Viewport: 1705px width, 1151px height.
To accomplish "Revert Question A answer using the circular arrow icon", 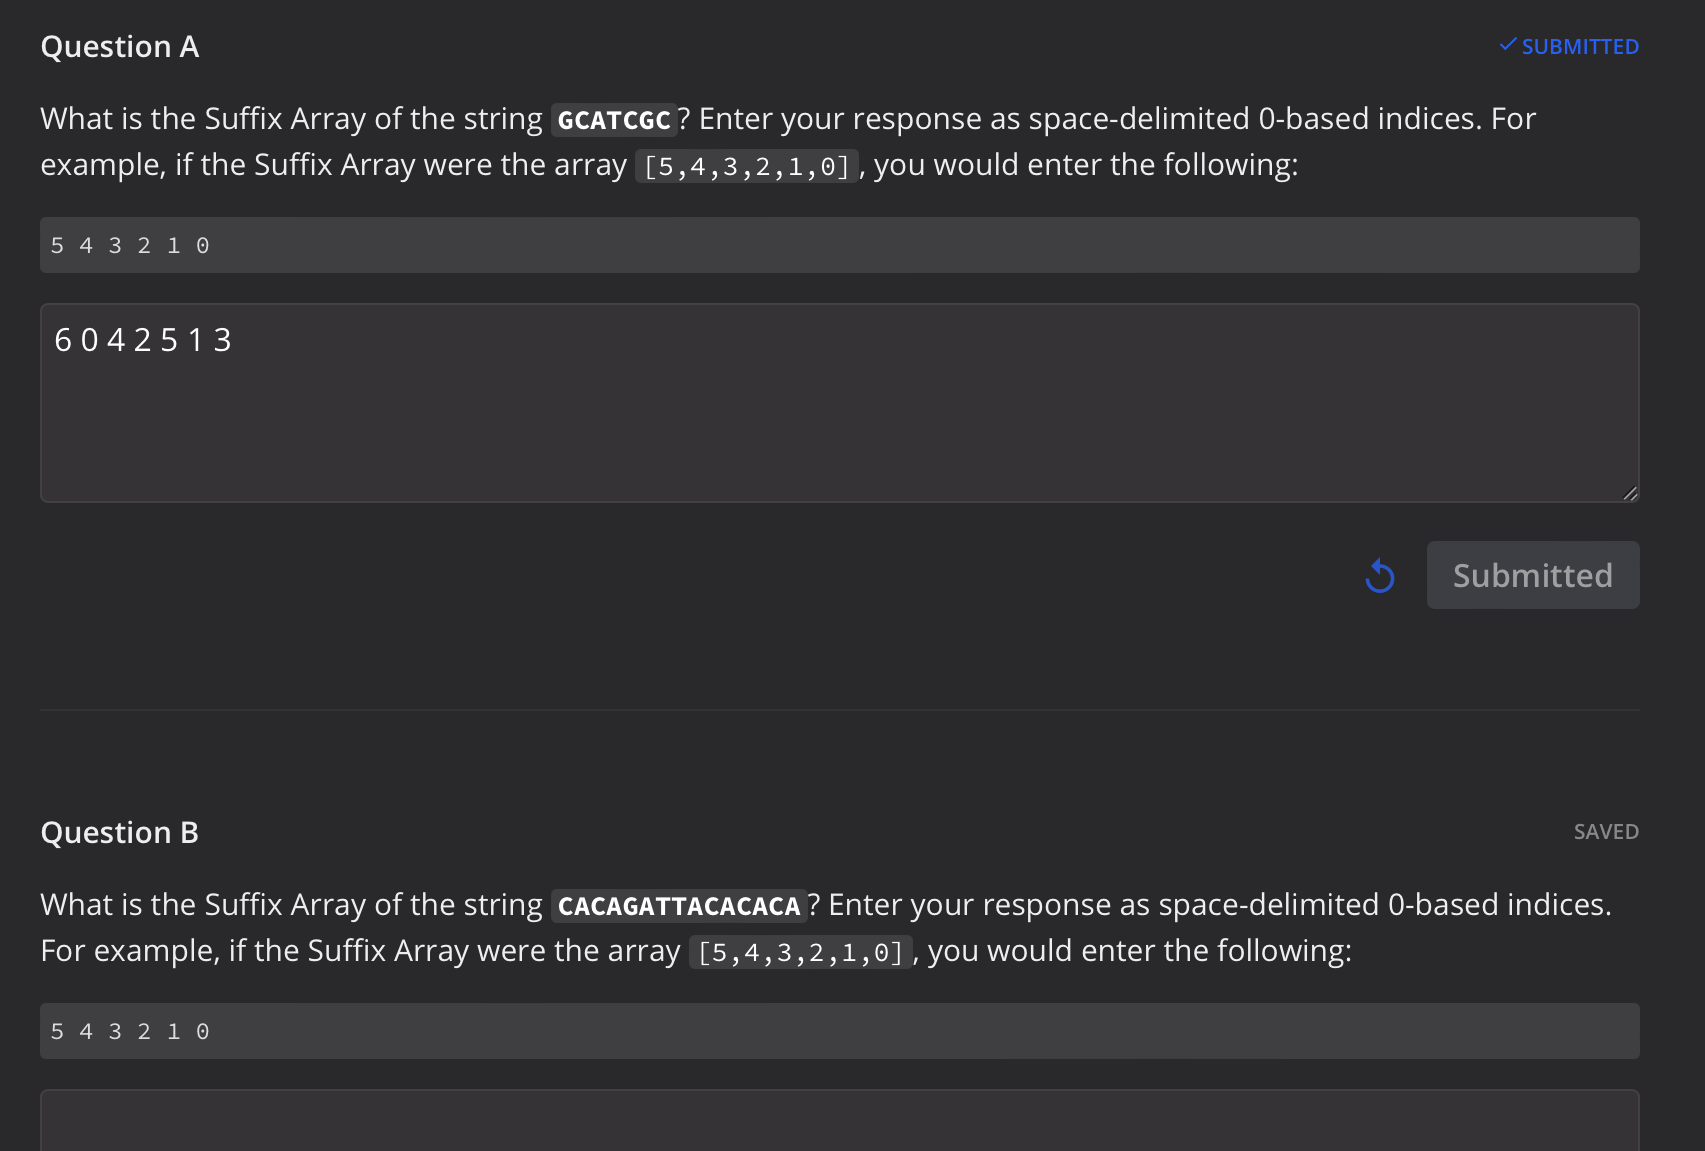I will pos(1380,575).
